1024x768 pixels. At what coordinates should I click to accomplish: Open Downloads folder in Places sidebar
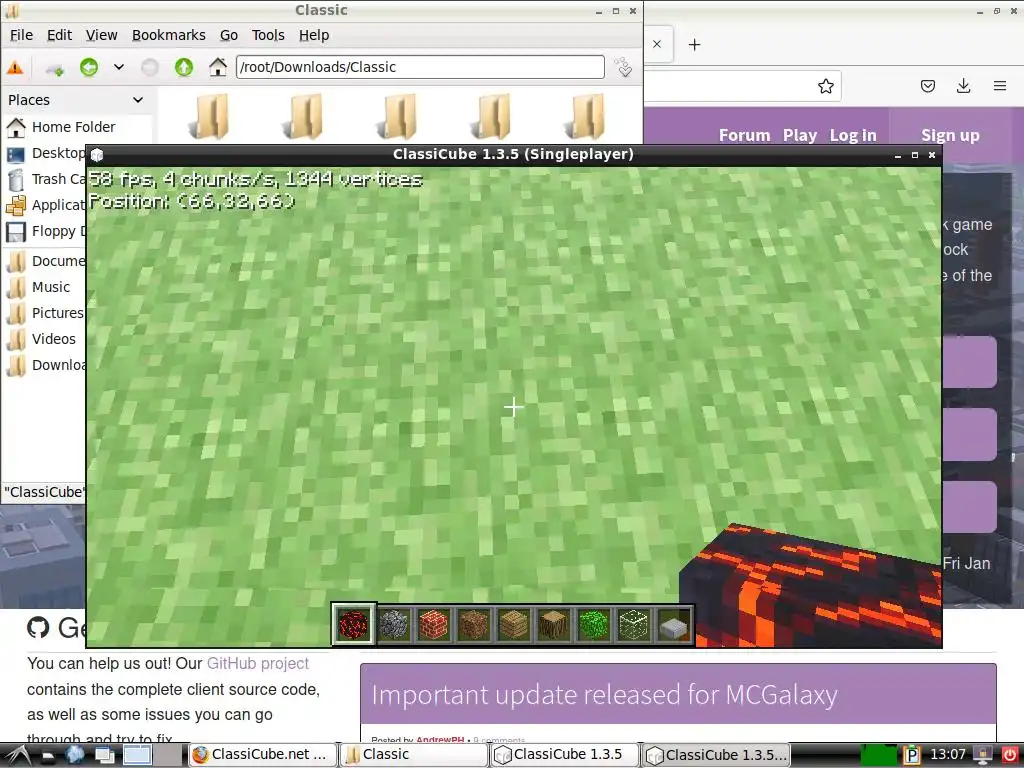tap(44, 366)
